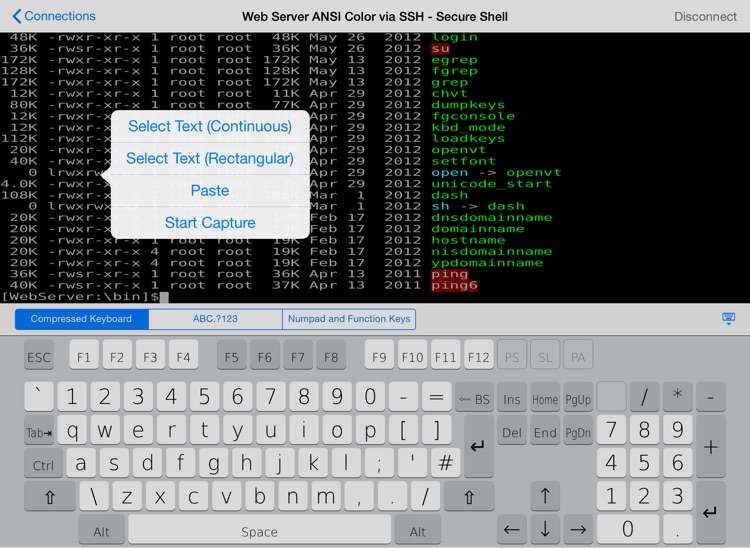Image resolution: width=750 pixels, height=548 pixels.
Task: Open Numpad and Function Keys tab
Action: point(349,319)
